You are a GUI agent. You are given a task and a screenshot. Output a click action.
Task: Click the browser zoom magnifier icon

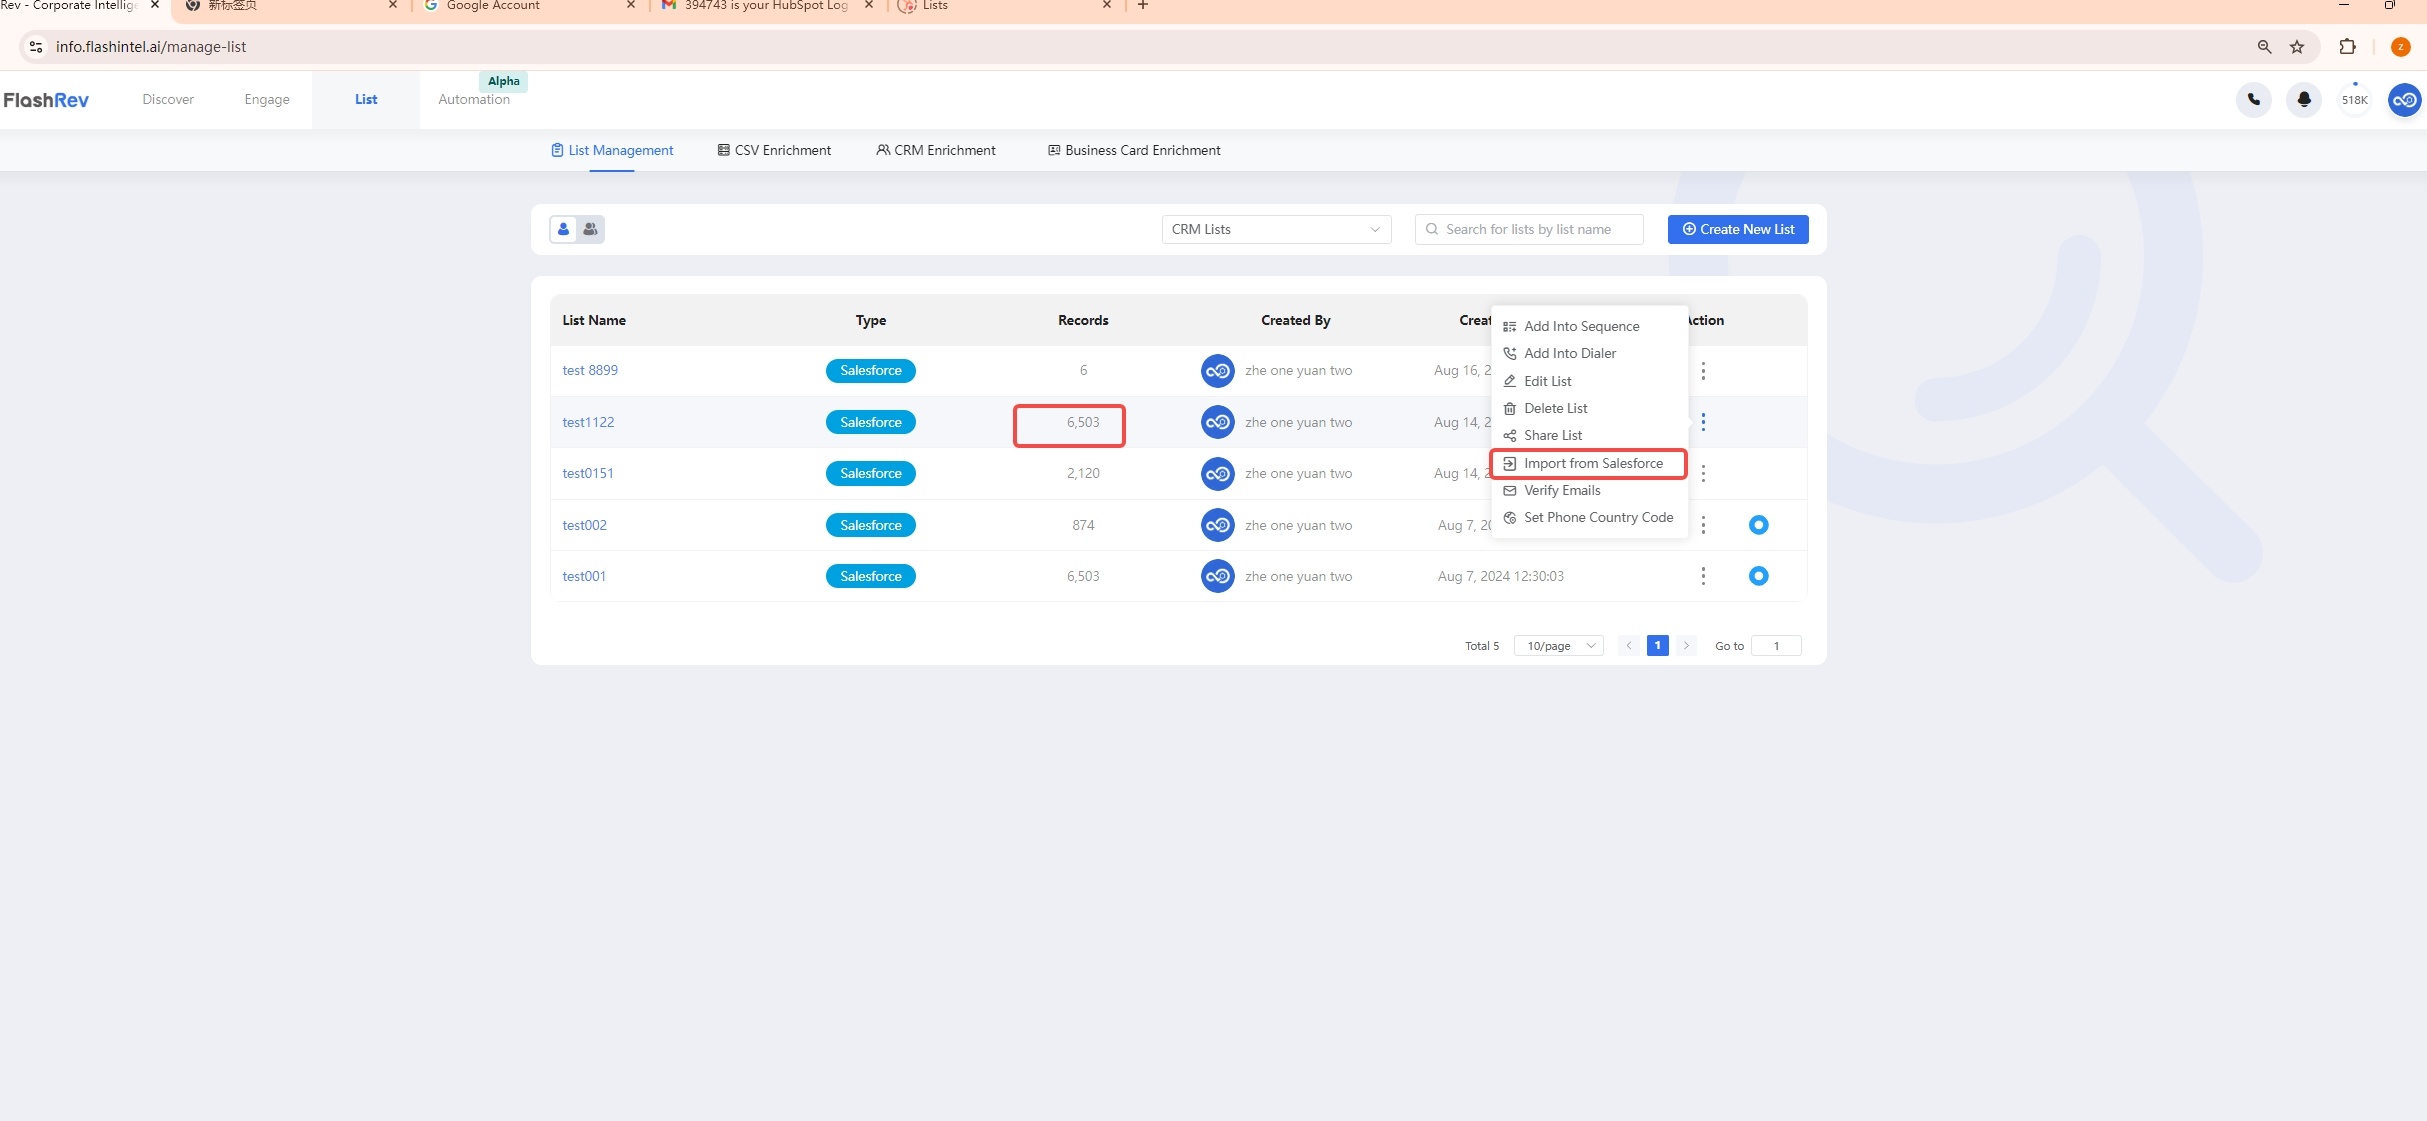[x=2264, y=47]
